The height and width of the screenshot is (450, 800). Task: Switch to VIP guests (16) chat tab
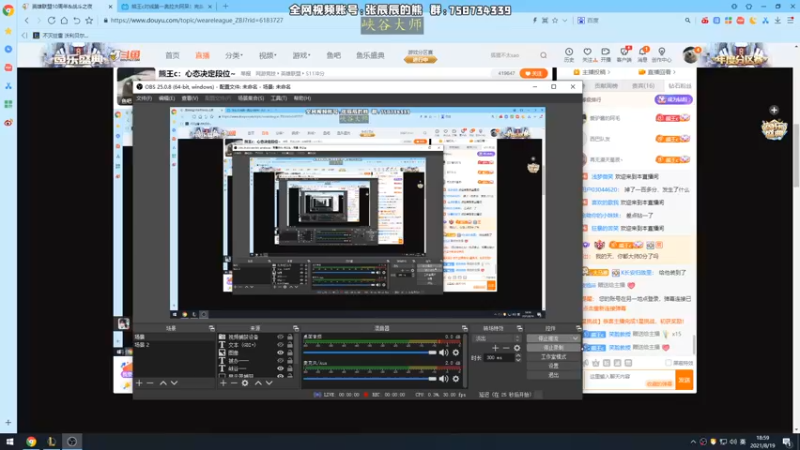click(643, 86)
